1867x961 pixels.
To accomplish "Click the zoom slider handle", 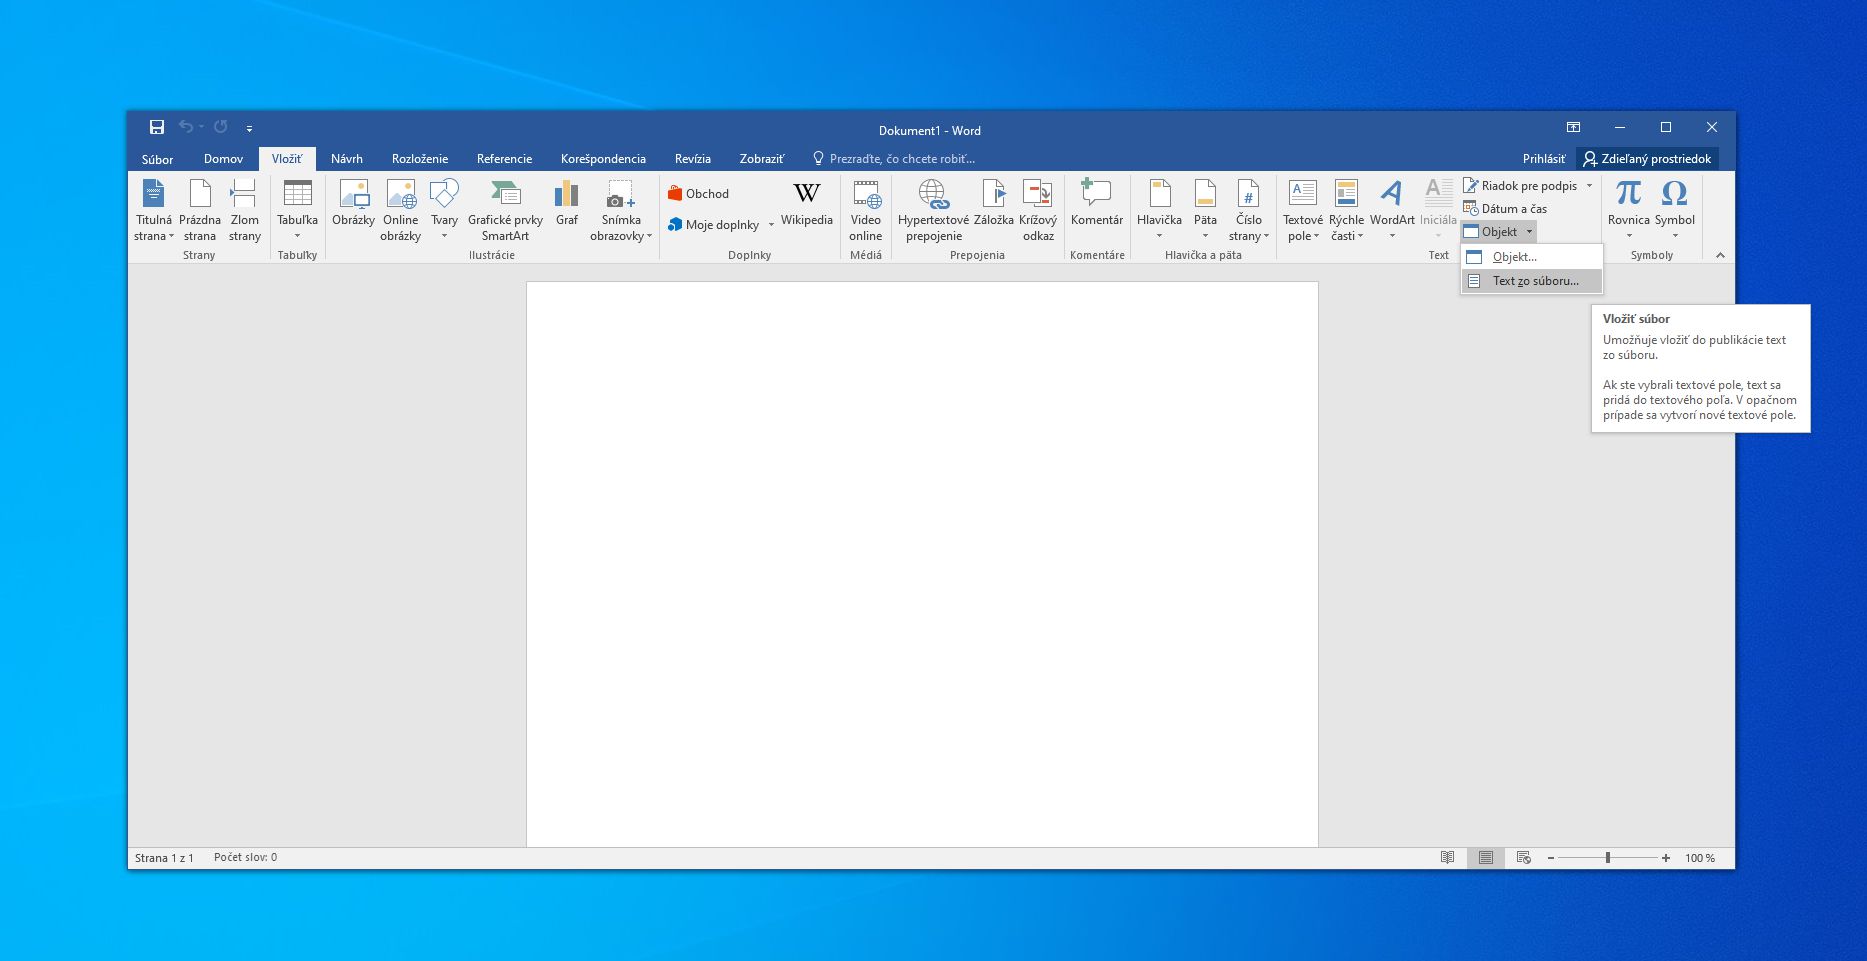I will [x=1608, y=858].
